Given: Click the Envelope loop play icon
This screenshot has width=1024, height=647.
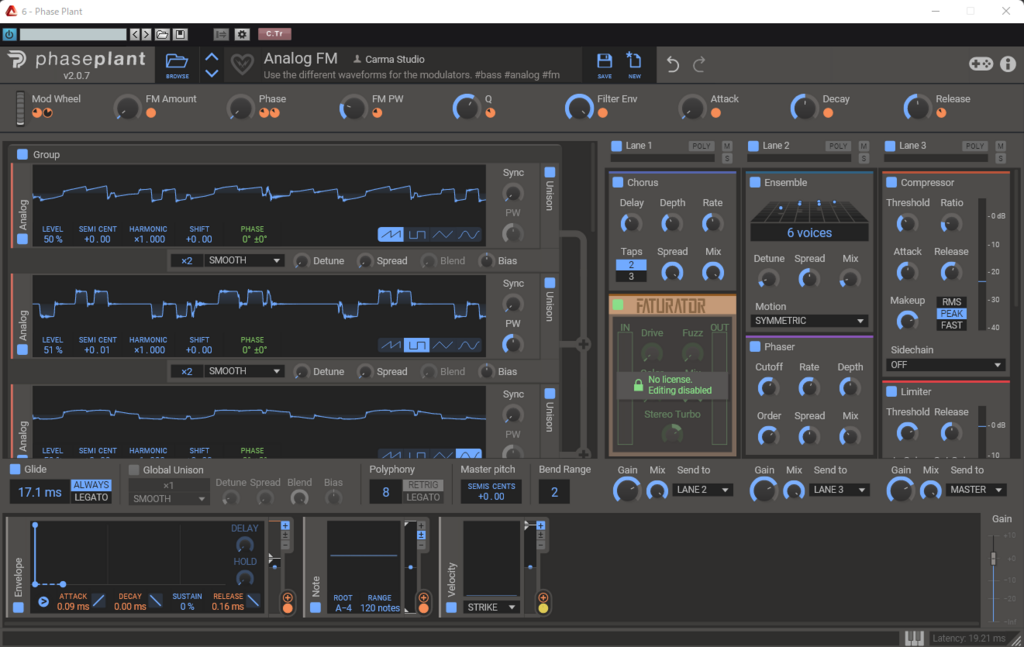Looking at the screenshot, I should [x=43, y=602].
